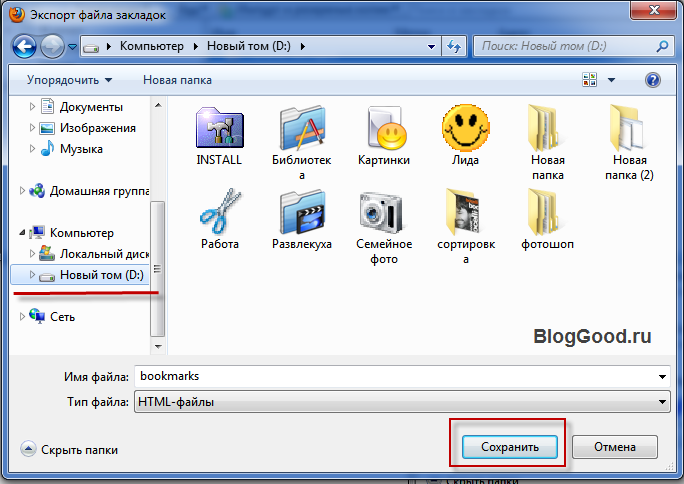
Task: Expand the Изображения tree node
Action: point(32,127)
